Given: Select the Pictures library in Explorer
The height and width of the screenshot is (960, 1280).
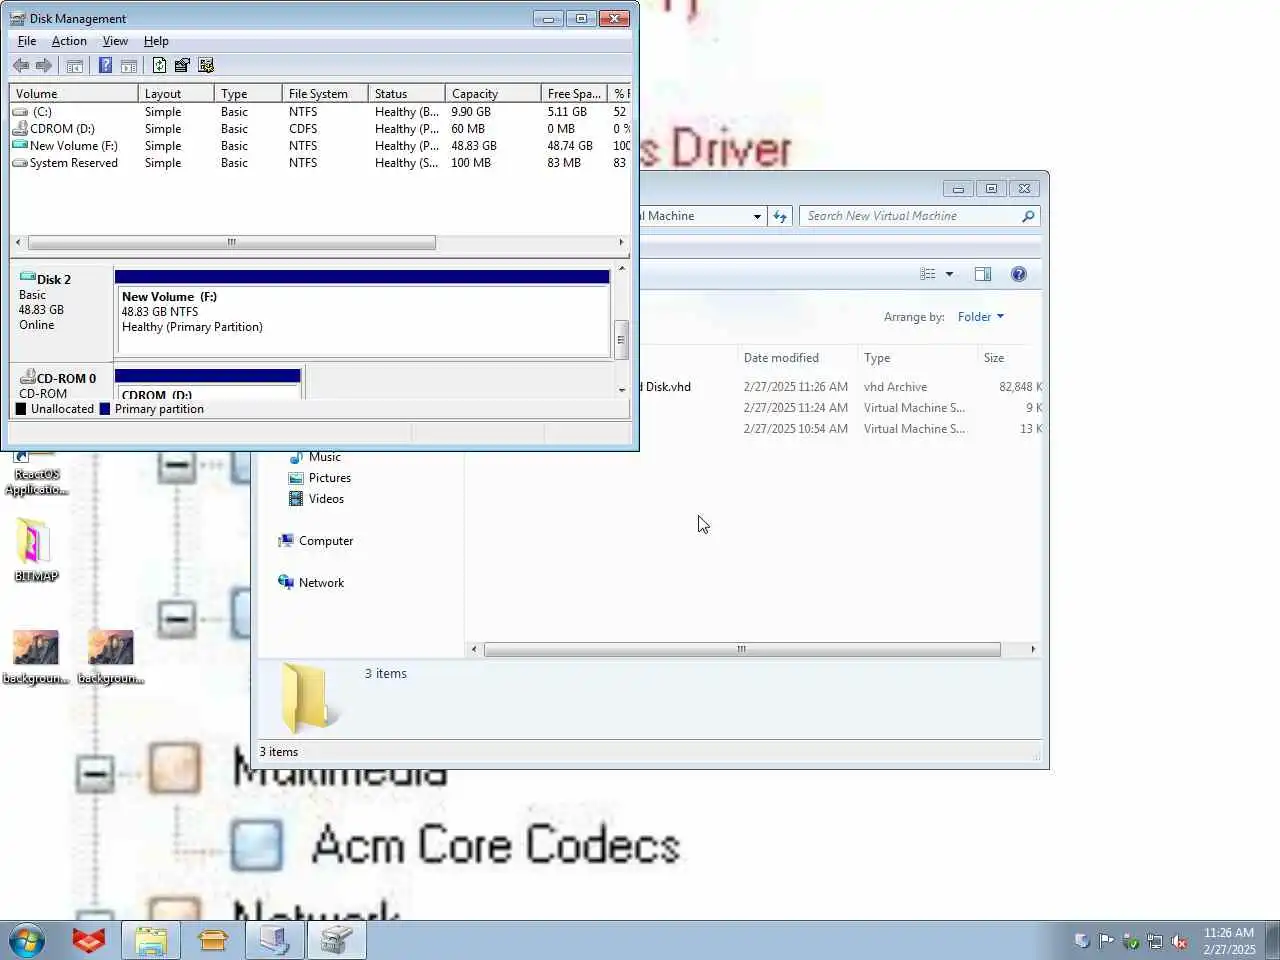Looking at the screenshot, I should 319,478.
